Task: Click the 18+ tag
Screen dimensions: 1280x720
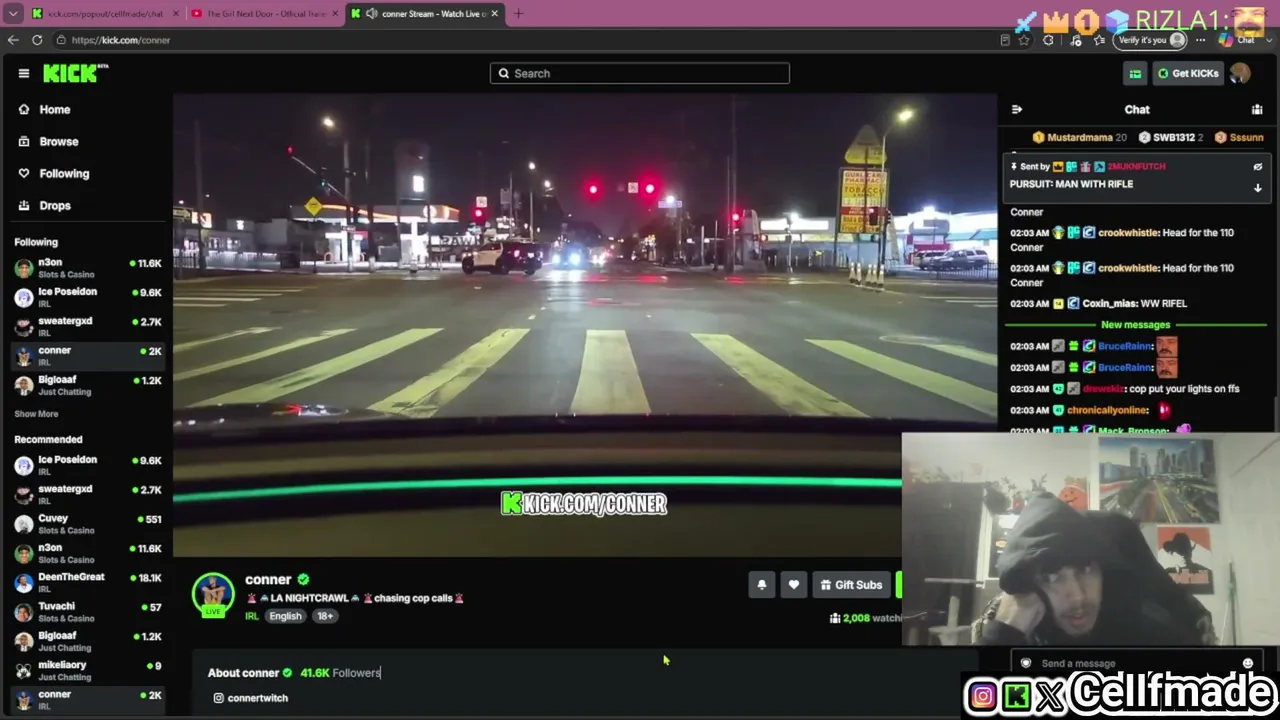Action: click(x=325, y=616)
